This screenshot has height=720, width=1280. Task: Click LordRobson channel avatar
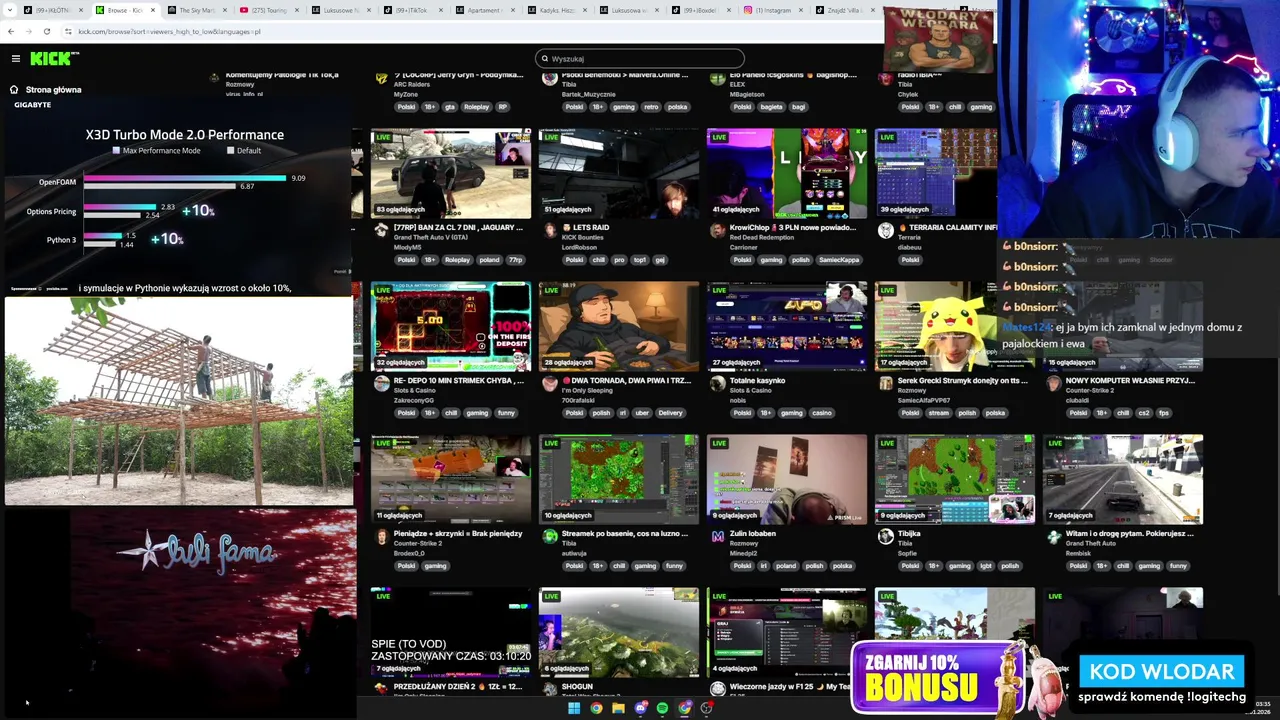[550, 230]
